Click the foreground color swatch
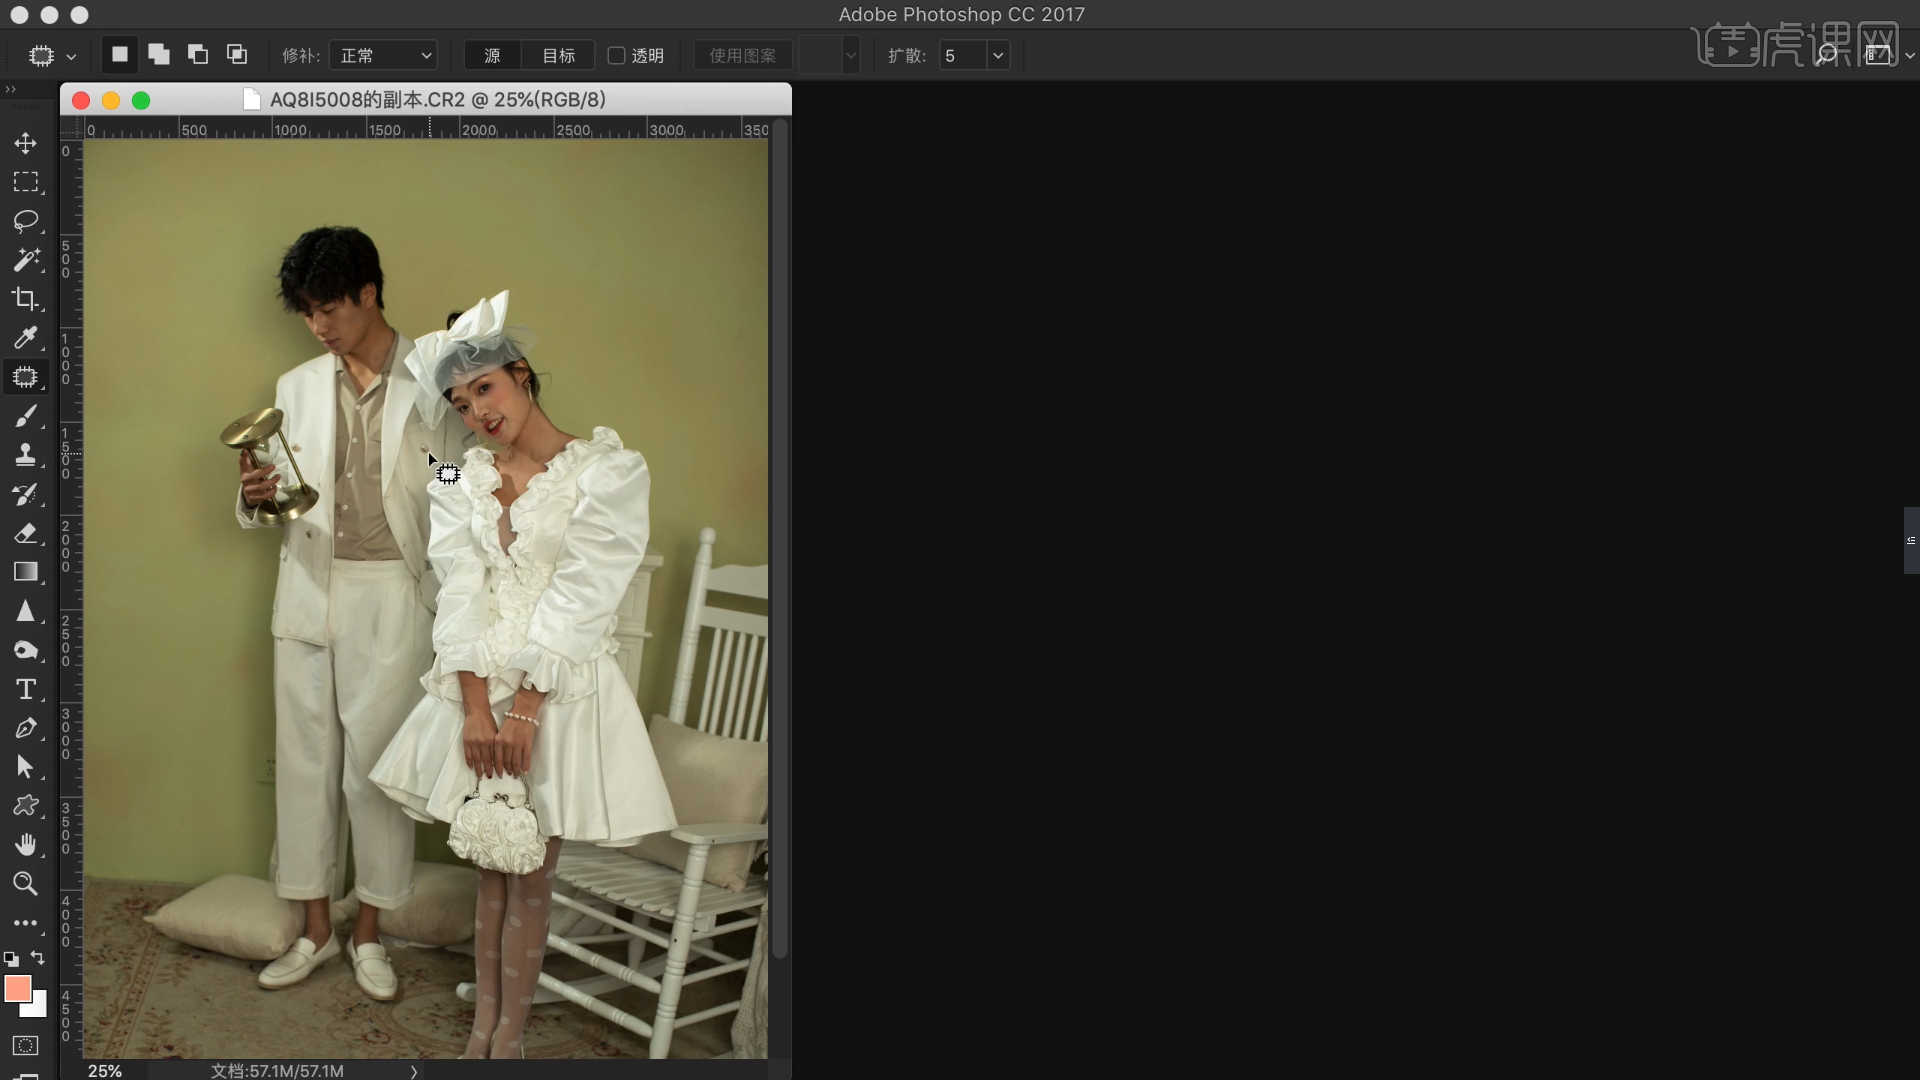Image resolution: width=1920 pixels, height=1080 pixels. [17, 989]
